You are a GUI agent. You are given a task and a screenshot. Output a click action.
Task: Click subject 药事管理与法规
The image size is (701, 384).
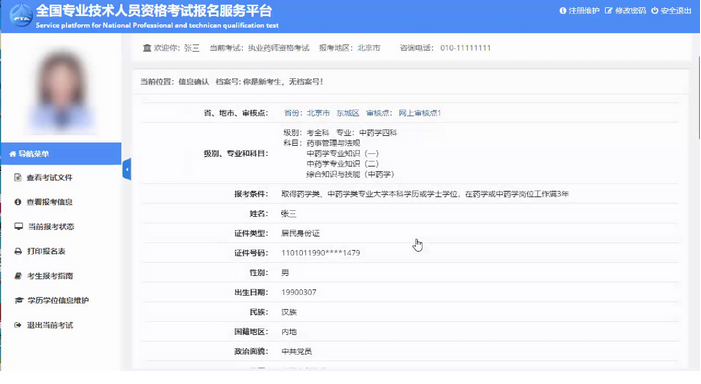point(333,143)
